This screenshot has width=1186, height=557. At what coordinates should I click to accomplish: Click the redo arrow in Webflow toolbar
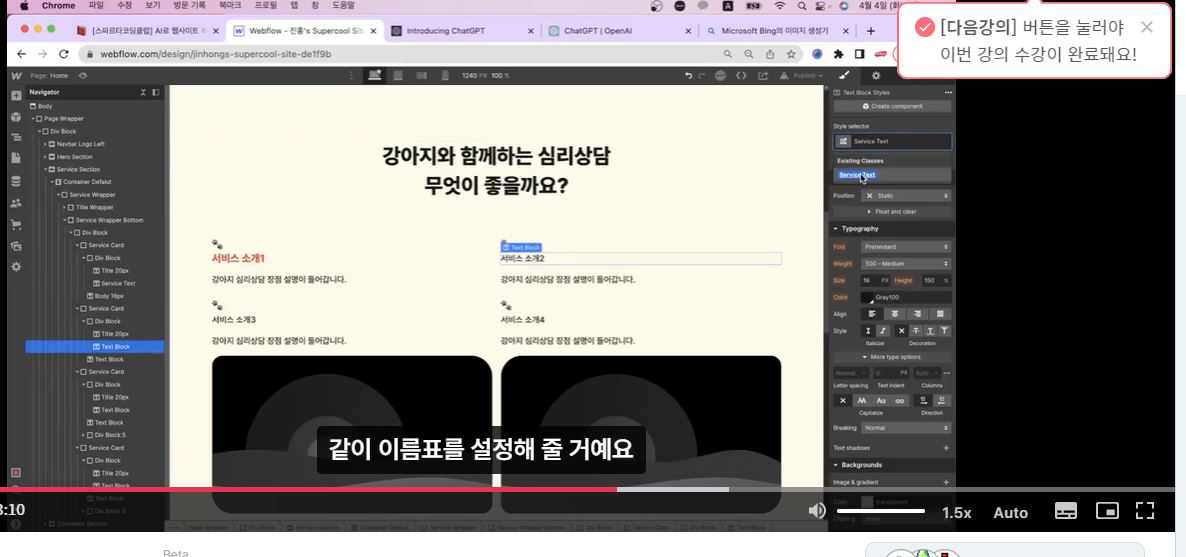click(x=700, y=76)
